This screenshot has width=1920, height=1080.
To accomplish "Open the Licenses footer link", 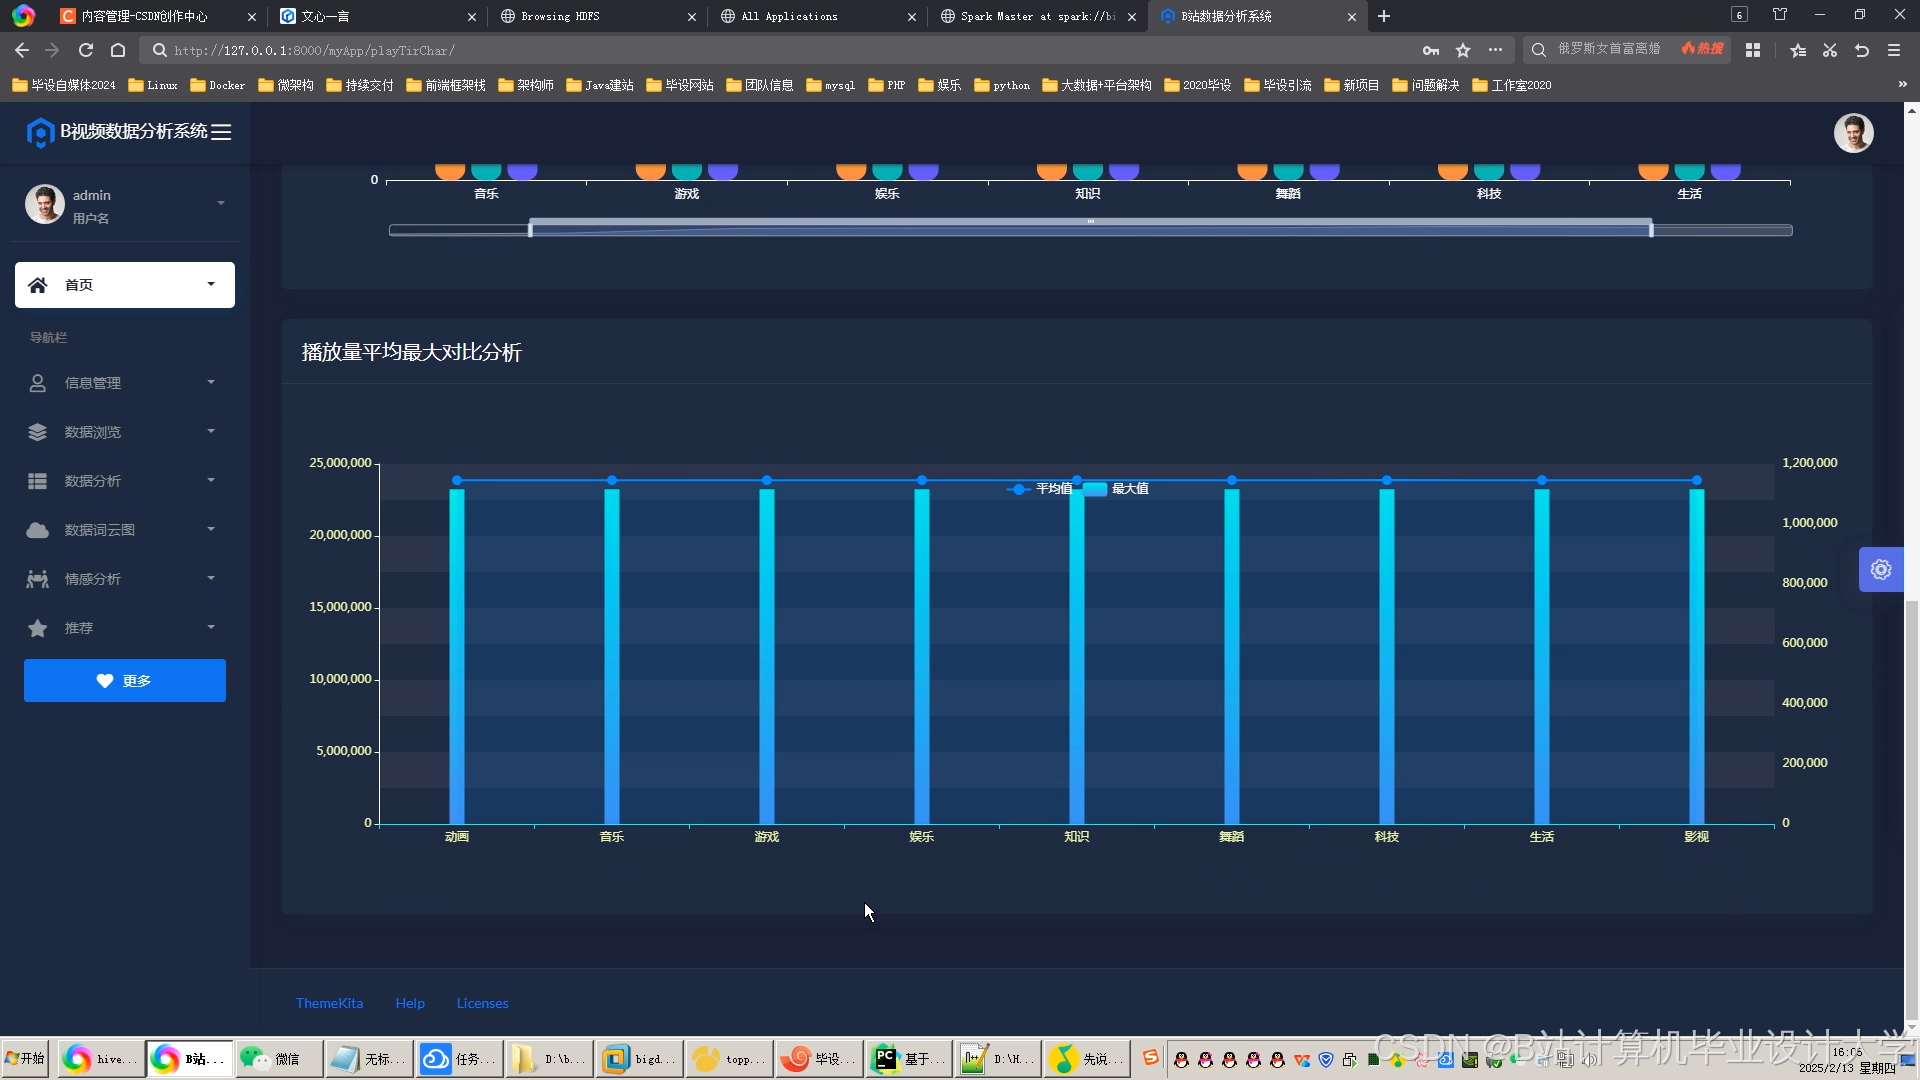I will pos(482,1003).
